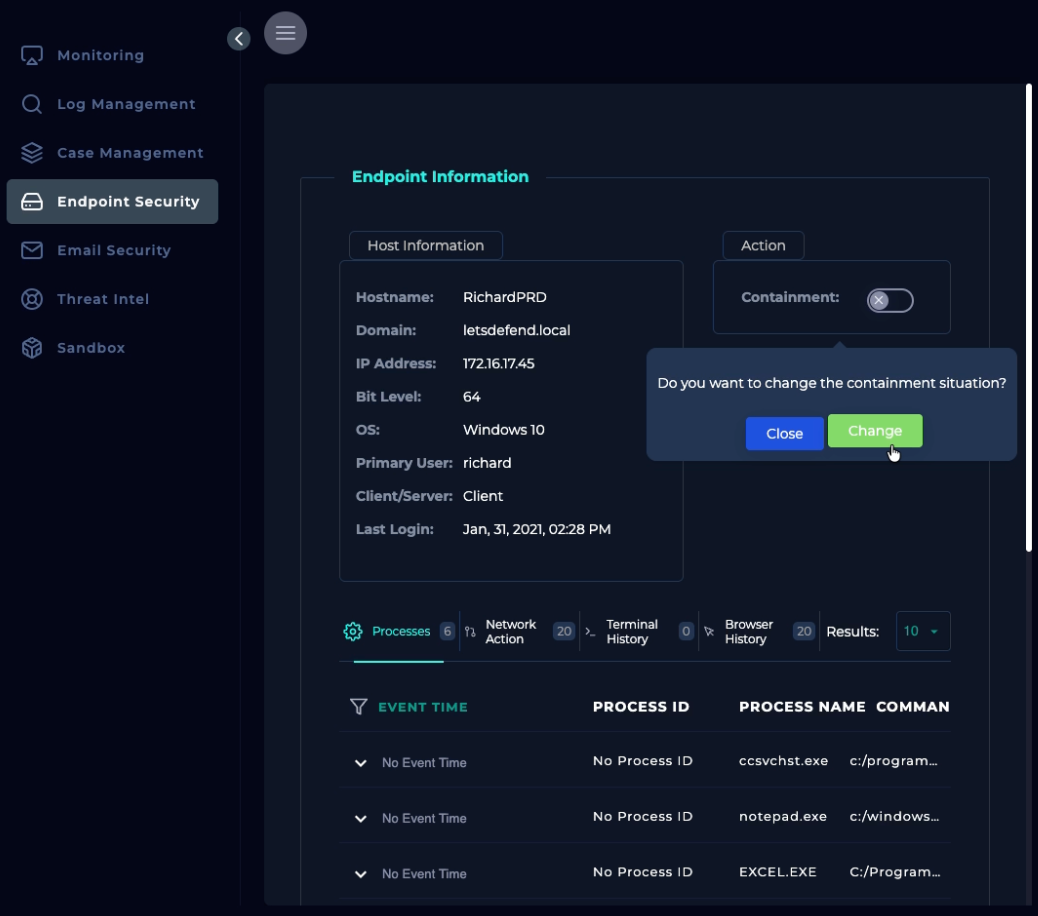Click the Sandbox cube icon
The image size is (1038, 916).
click(32, 348)
